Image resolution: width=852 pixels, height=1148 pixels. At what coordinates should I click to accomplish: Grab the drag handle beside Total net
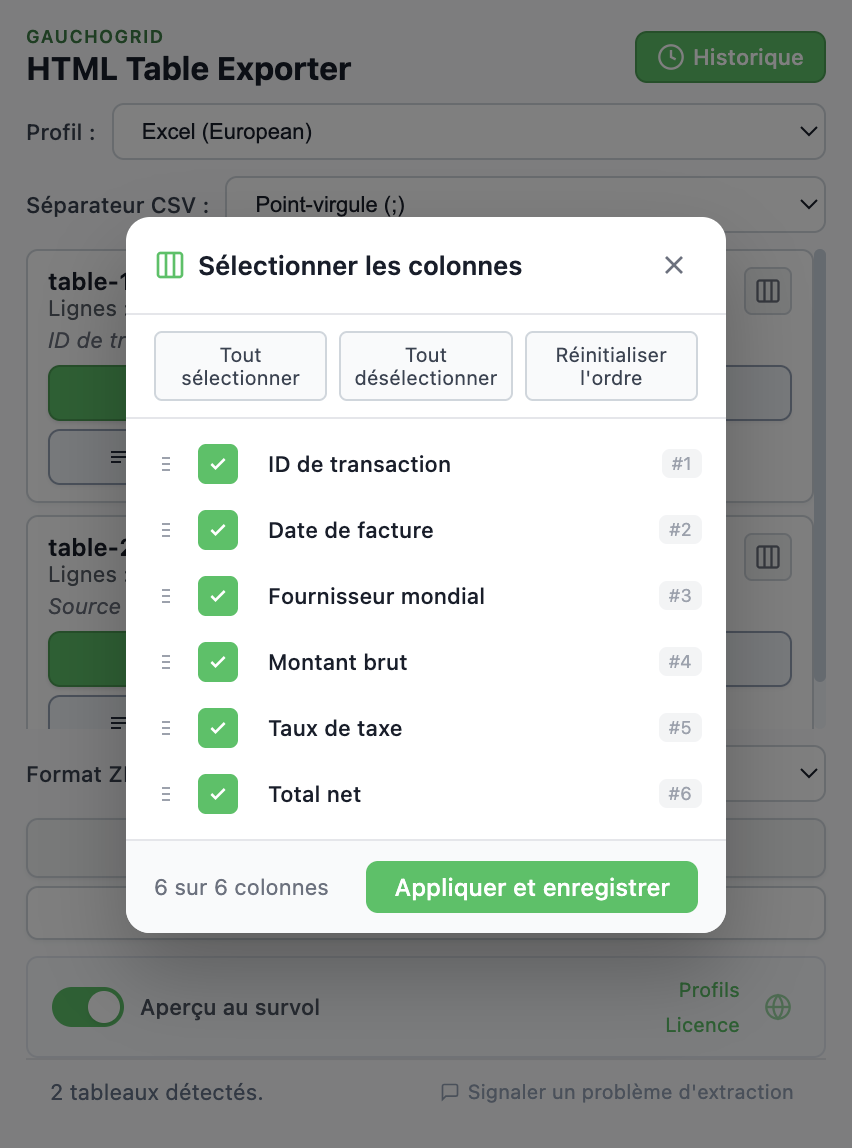click(165, 794)
